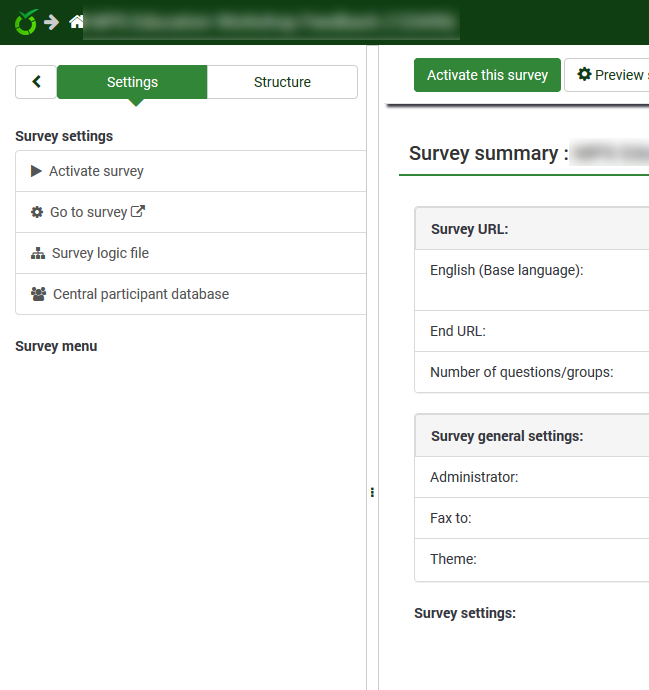
Task: Open the Survey logic file entry
Action: tap(191, 253)
